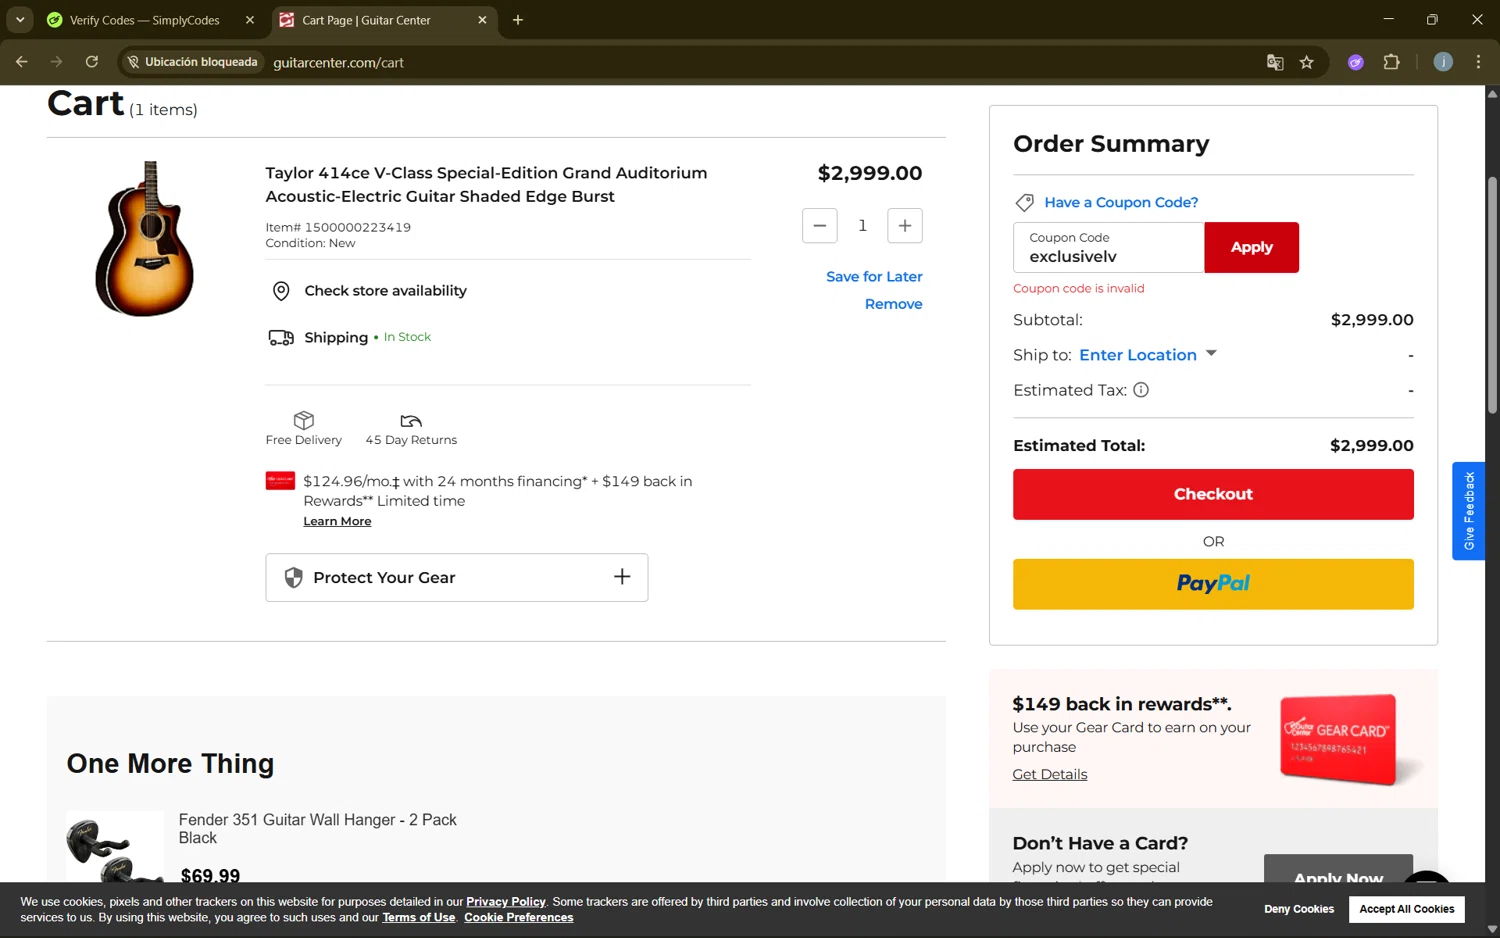The image size is (1500, 938).
Task: Open the Enter Location dropdown
Action: click(x=1148, y=355)
